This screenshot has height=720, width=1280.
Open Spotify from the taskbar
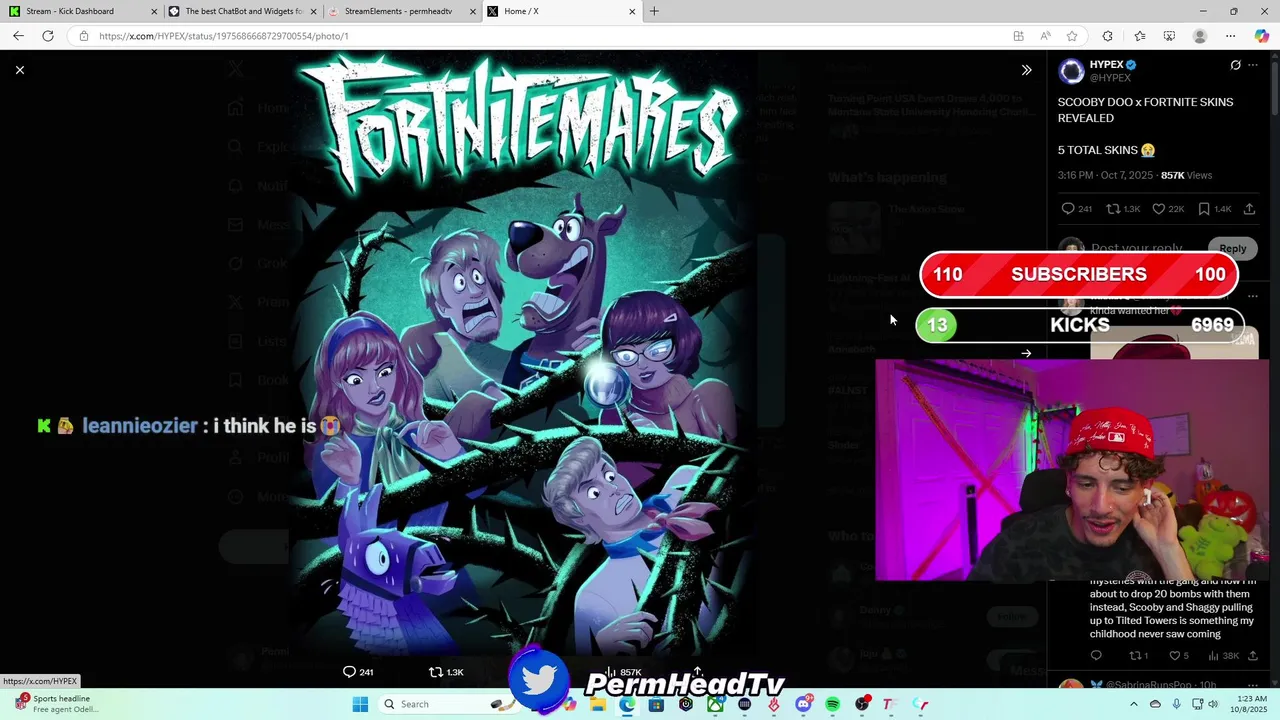833,704
